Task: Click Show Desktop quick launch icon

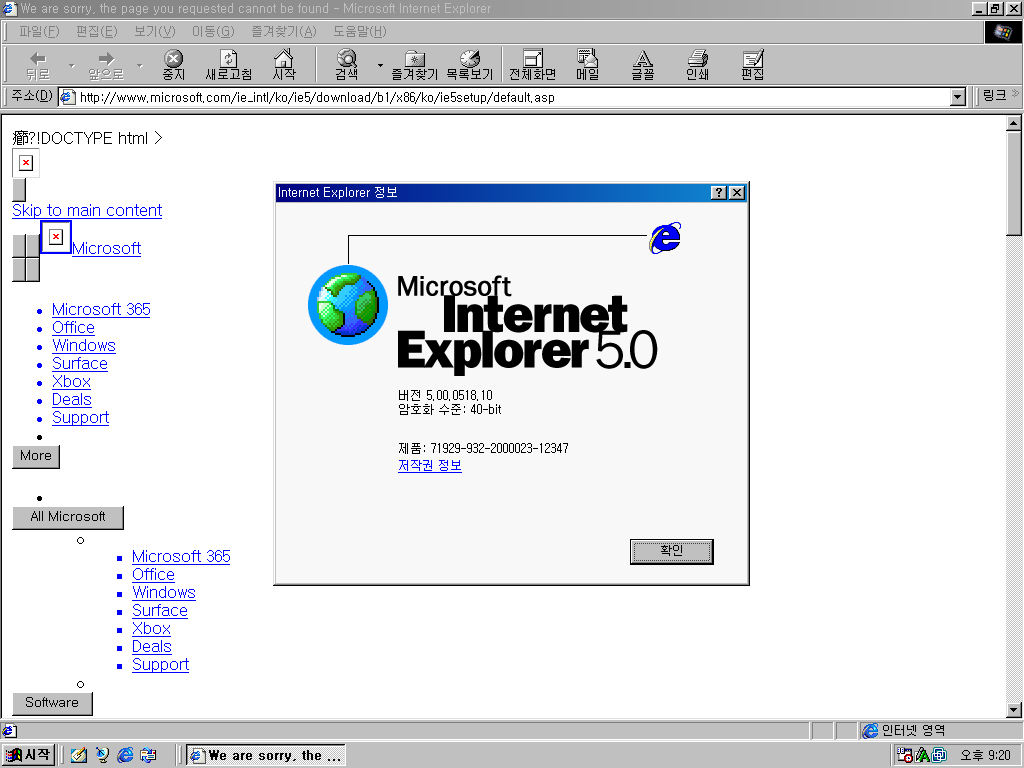Action: (x=79, y=756)
